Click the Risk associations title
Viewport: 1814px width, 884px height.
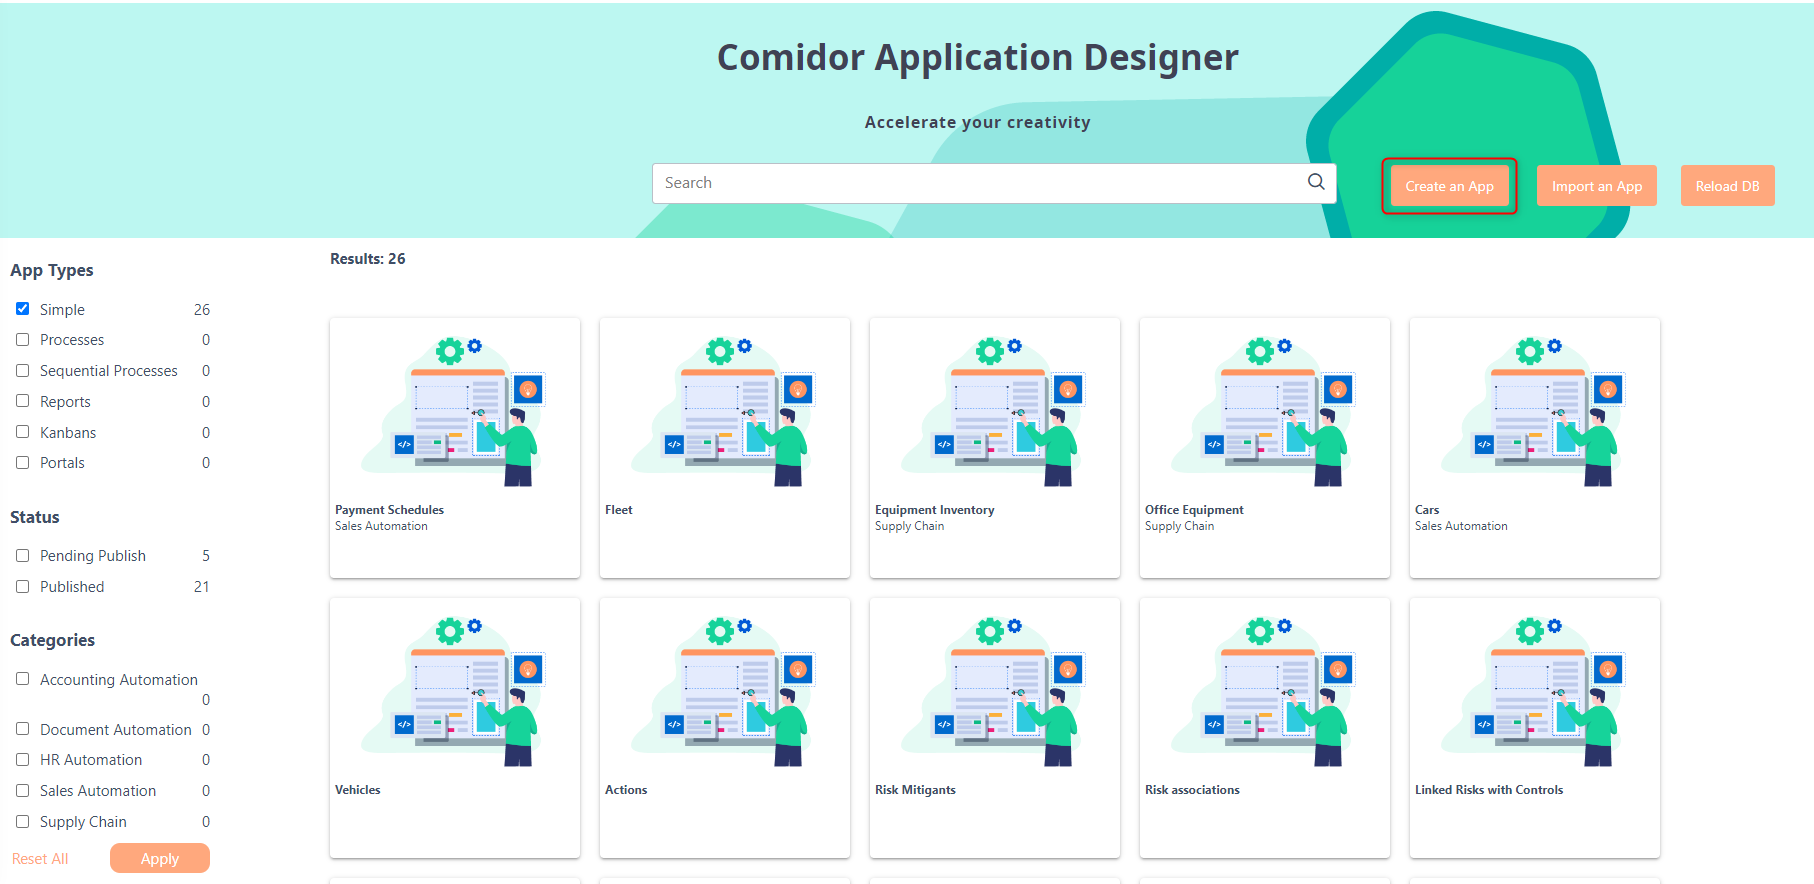click(1192, 790)
